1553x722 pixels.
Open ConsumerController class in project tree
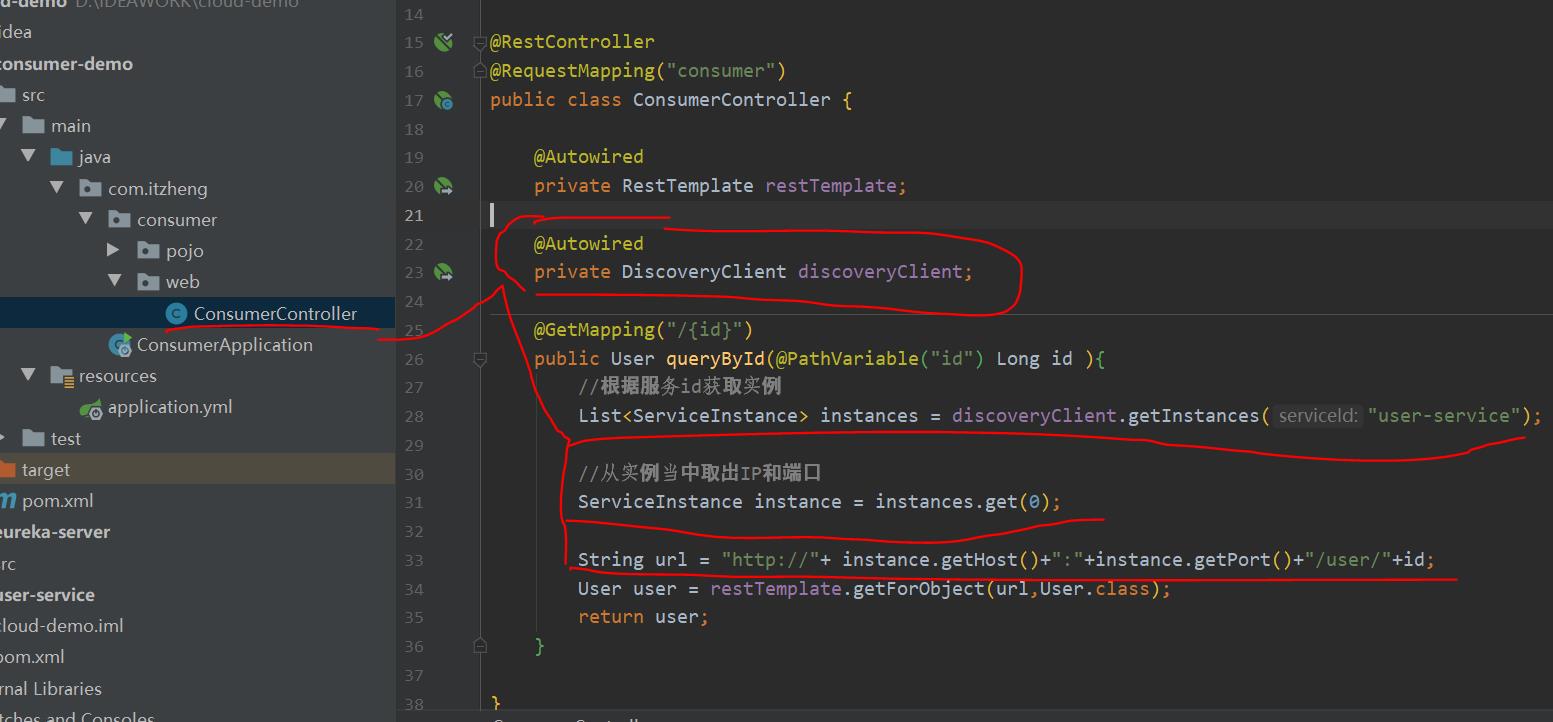pos(275,313)
